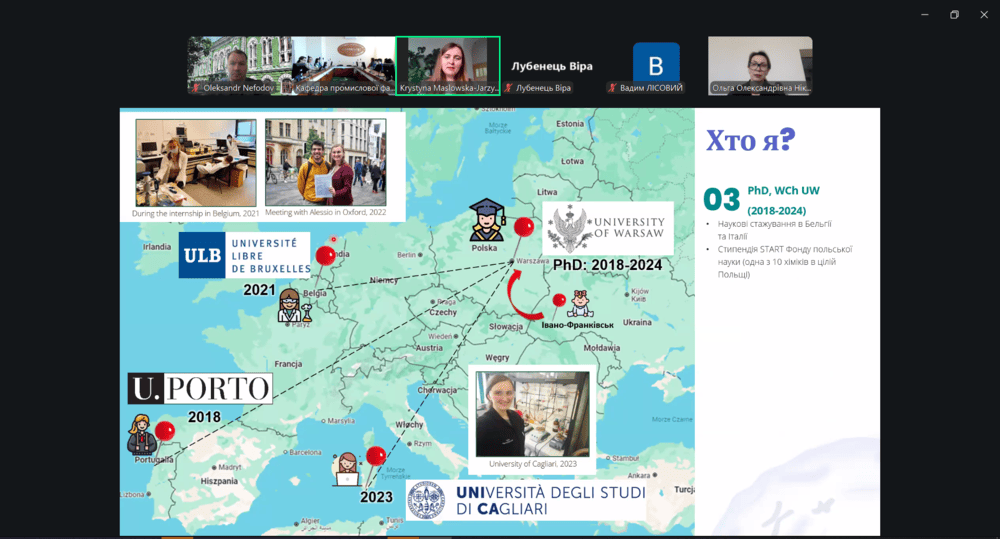Select Oleksandr Nefodov's video thumbnail
This screenshot has height=539, width=1000.
tap(239, 65)
